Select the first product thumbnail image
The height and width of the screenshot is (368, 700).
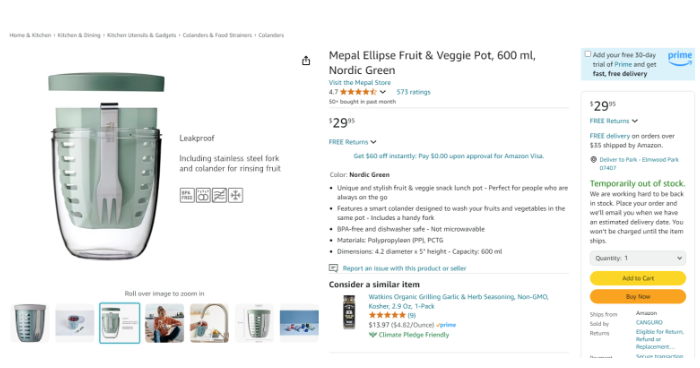coord(30,323)
